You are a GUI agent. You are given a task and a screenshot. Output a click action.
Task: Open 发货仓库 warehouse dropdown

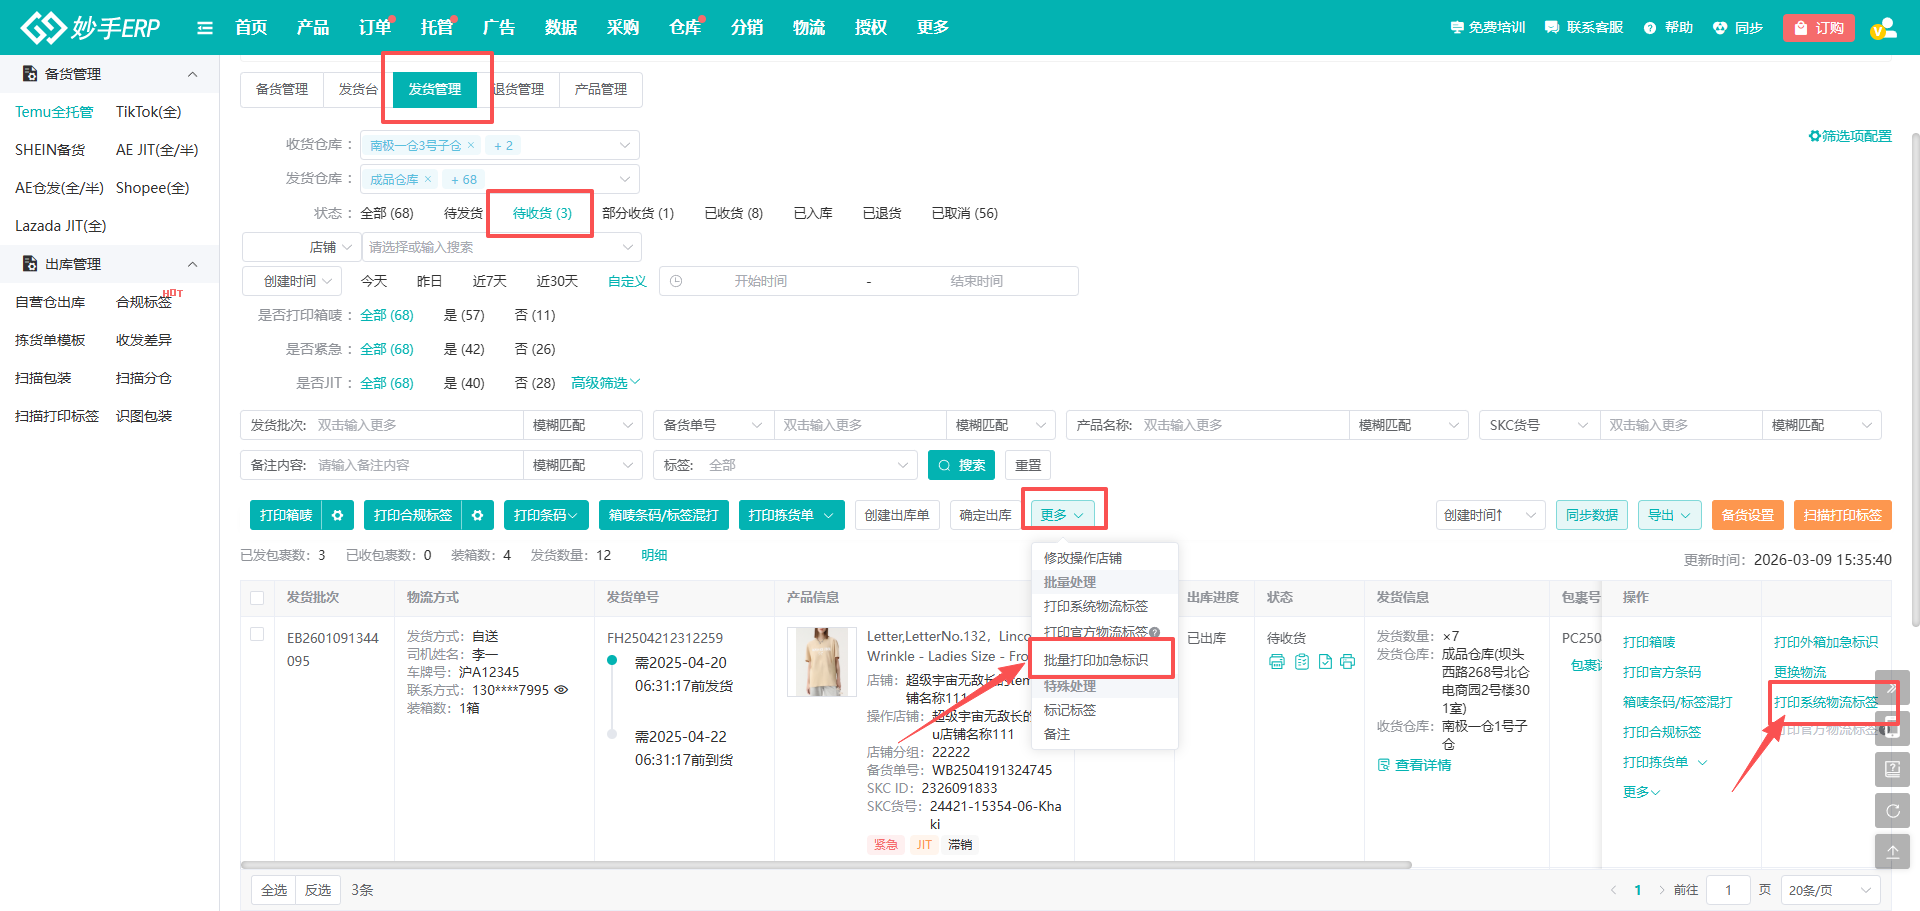click(500, 179)
